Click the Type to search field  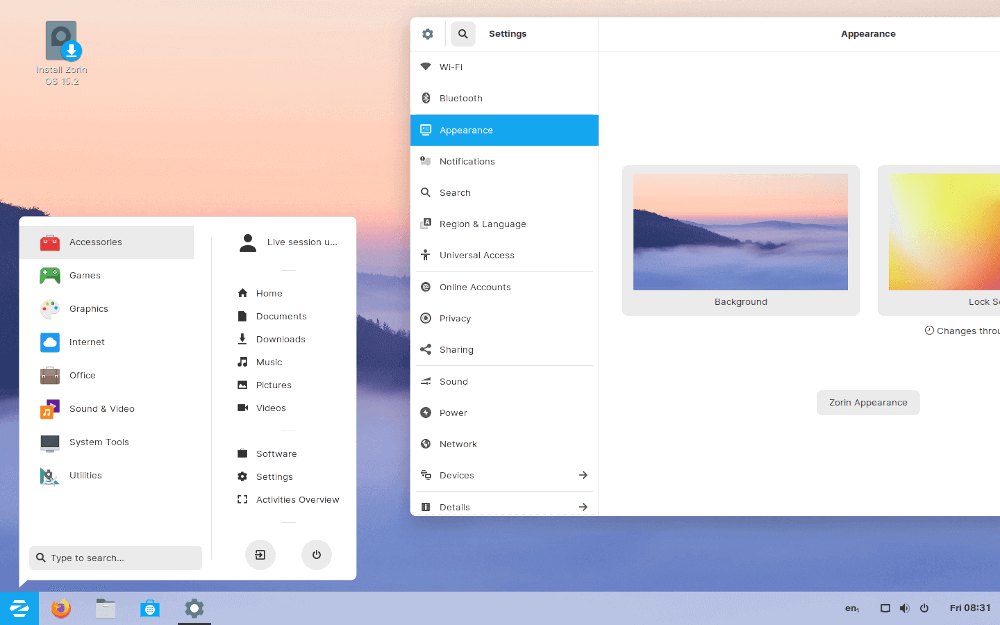(114, 557)
